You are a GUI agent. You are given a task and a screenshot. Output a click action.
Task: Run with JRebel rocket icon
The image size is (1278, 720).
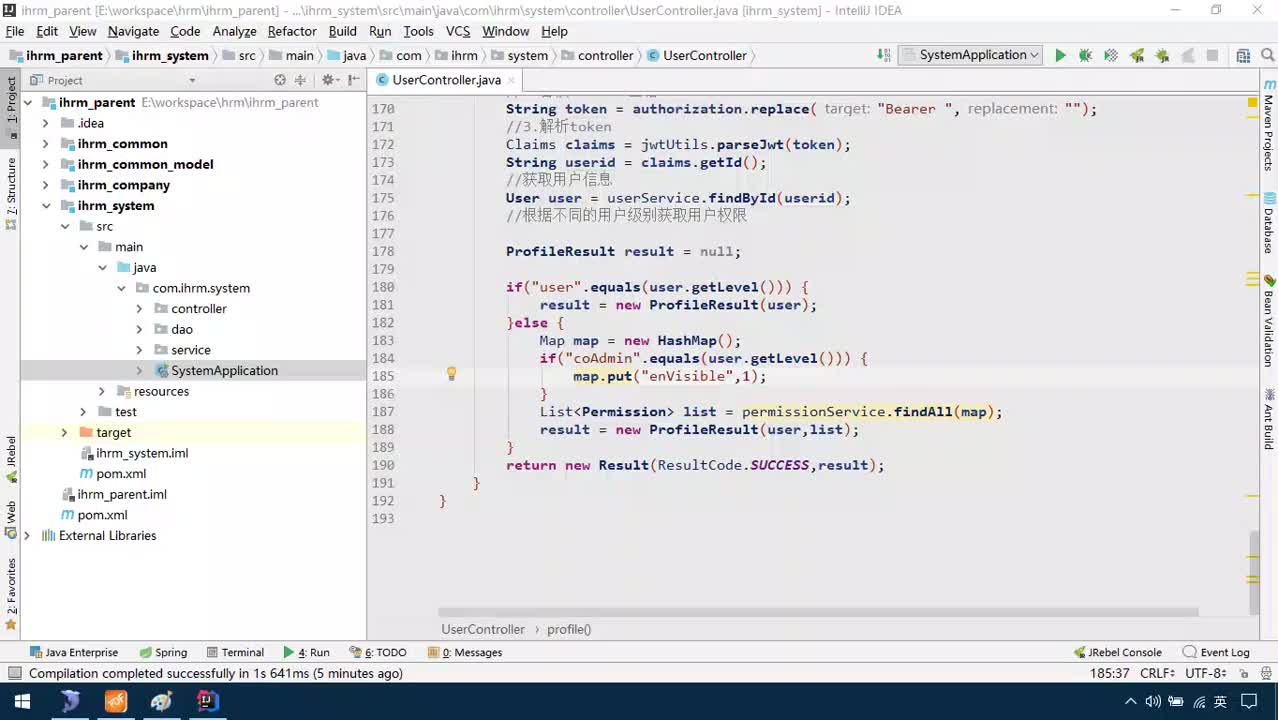click(x=1137, y=56)
